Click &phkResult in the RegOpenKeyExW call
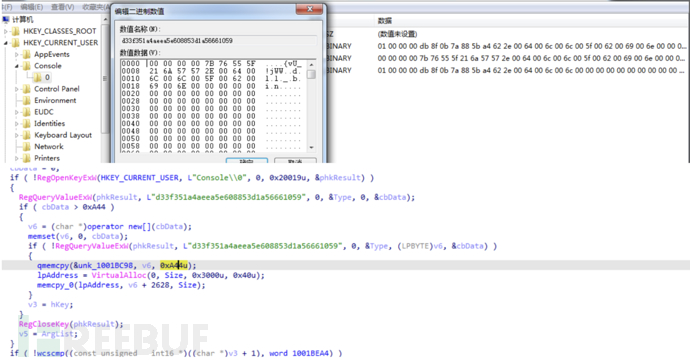 [338, 178]
